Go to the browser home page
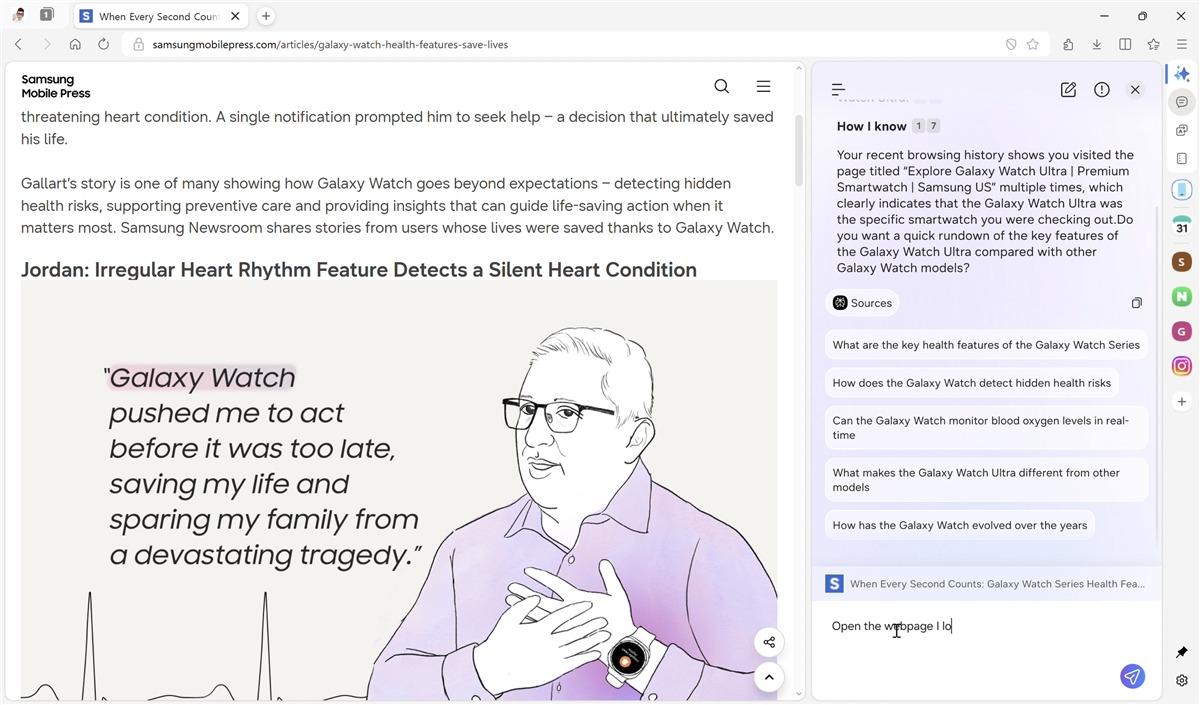1200x705 pixels. (x=75, y=44)
